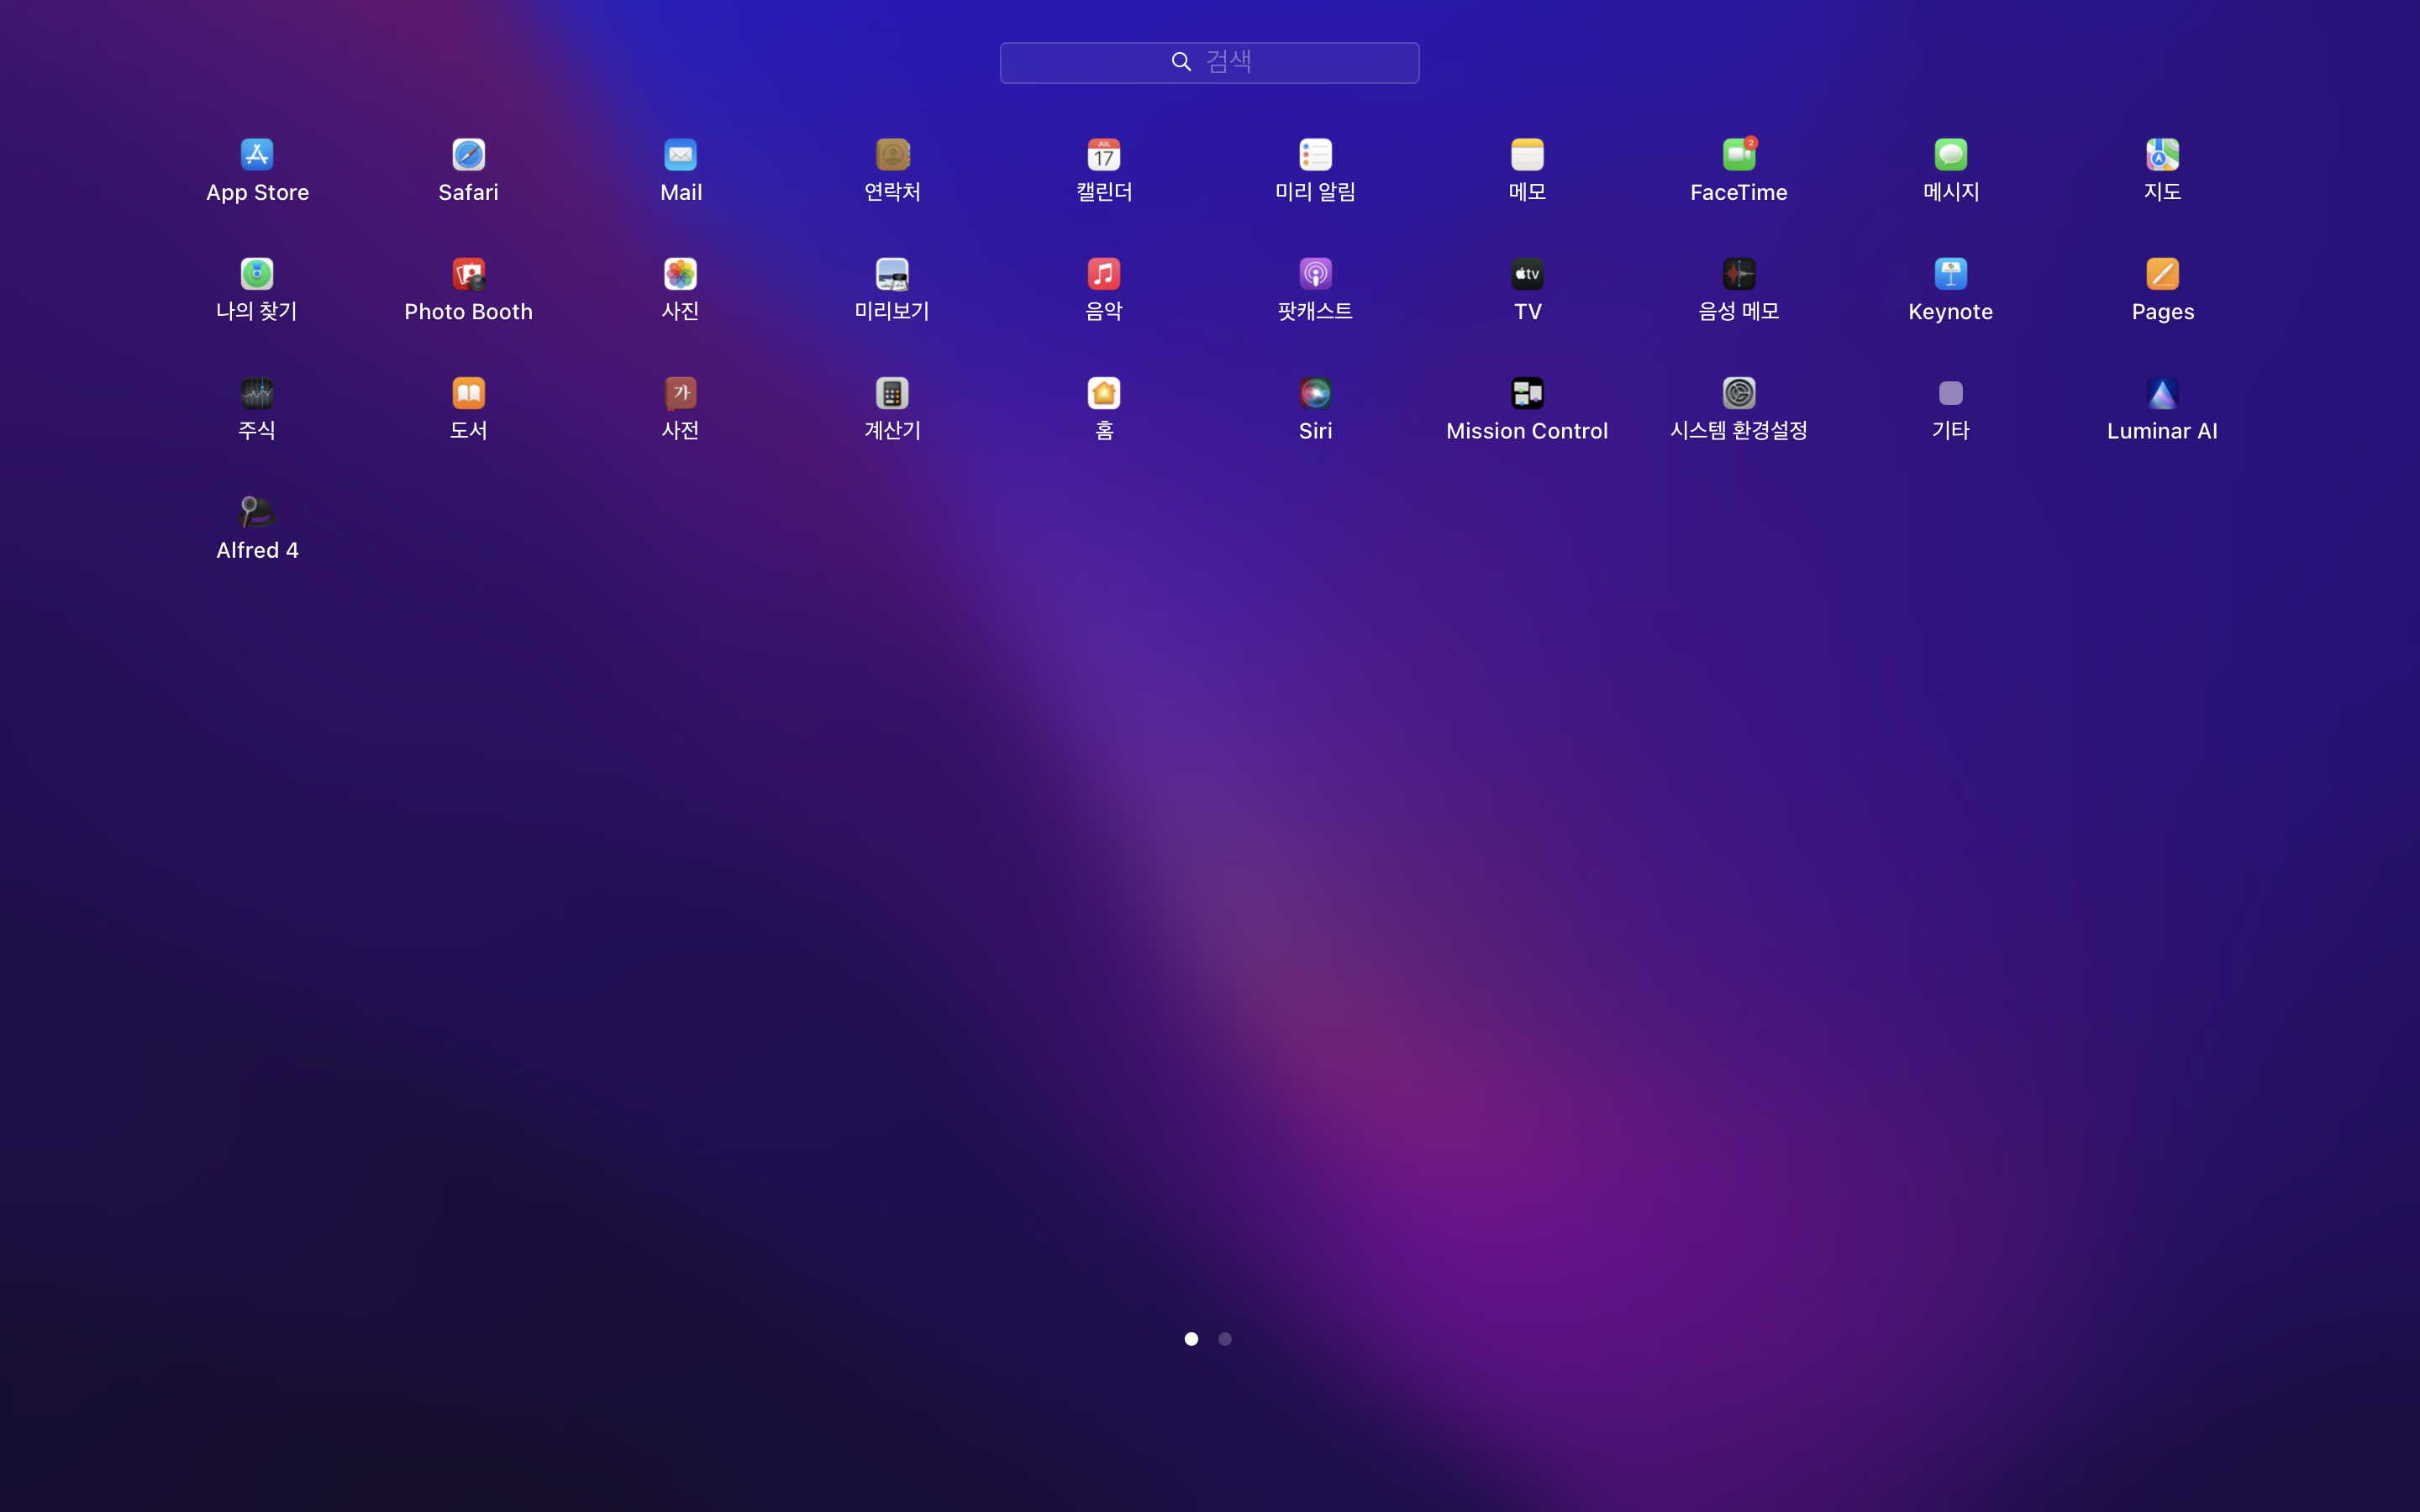The width and height of the screenshot is (2420, 1512).
Task: Open 음악 music app
Action: (1104, 274)
